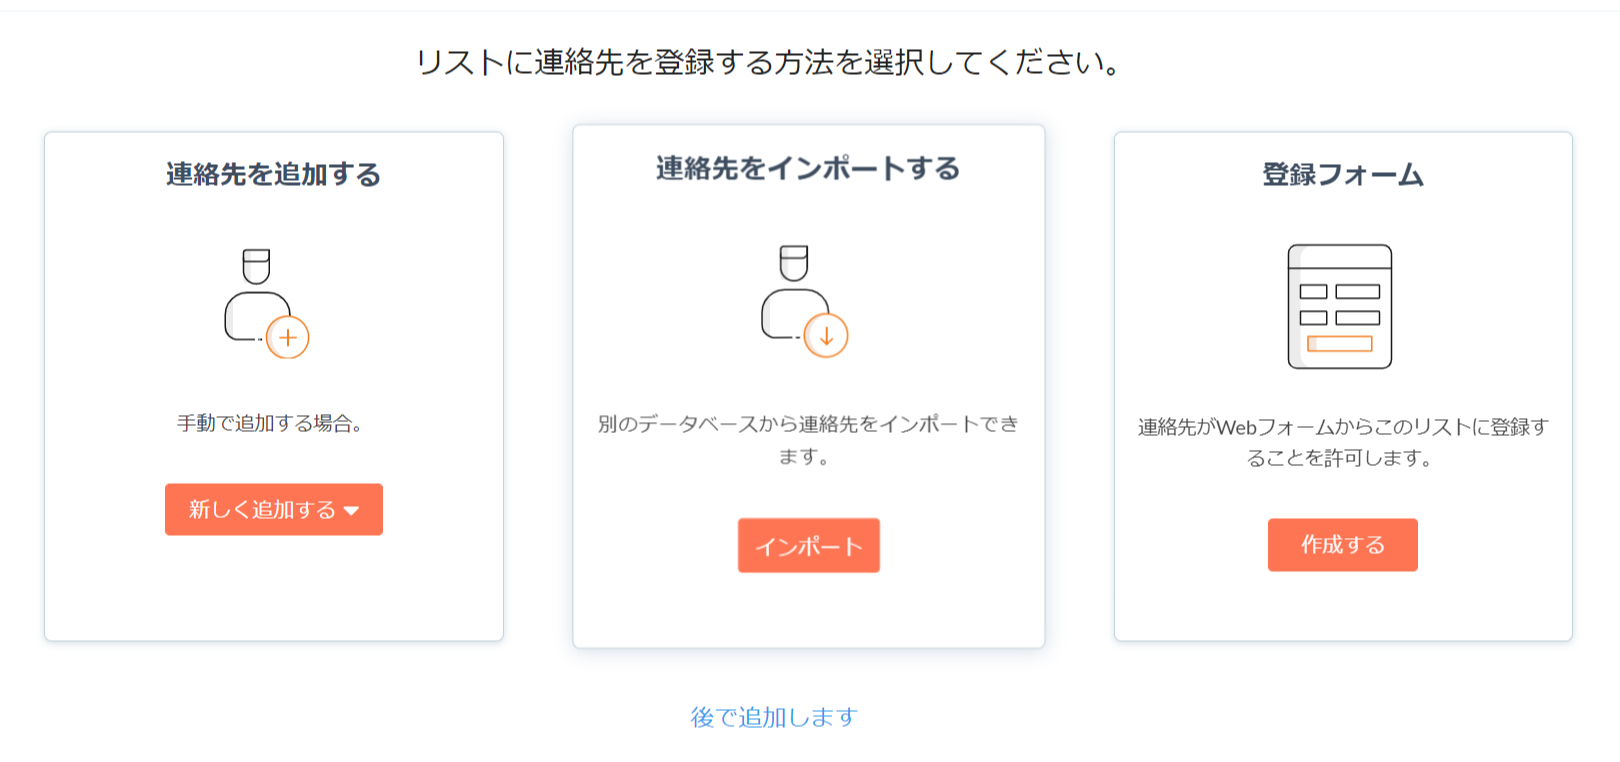The height and width of the screenshot is (762, 1620).
Task: Click the page heading about registering contacts
Action: pyautogui.click(x=767, y=63)
